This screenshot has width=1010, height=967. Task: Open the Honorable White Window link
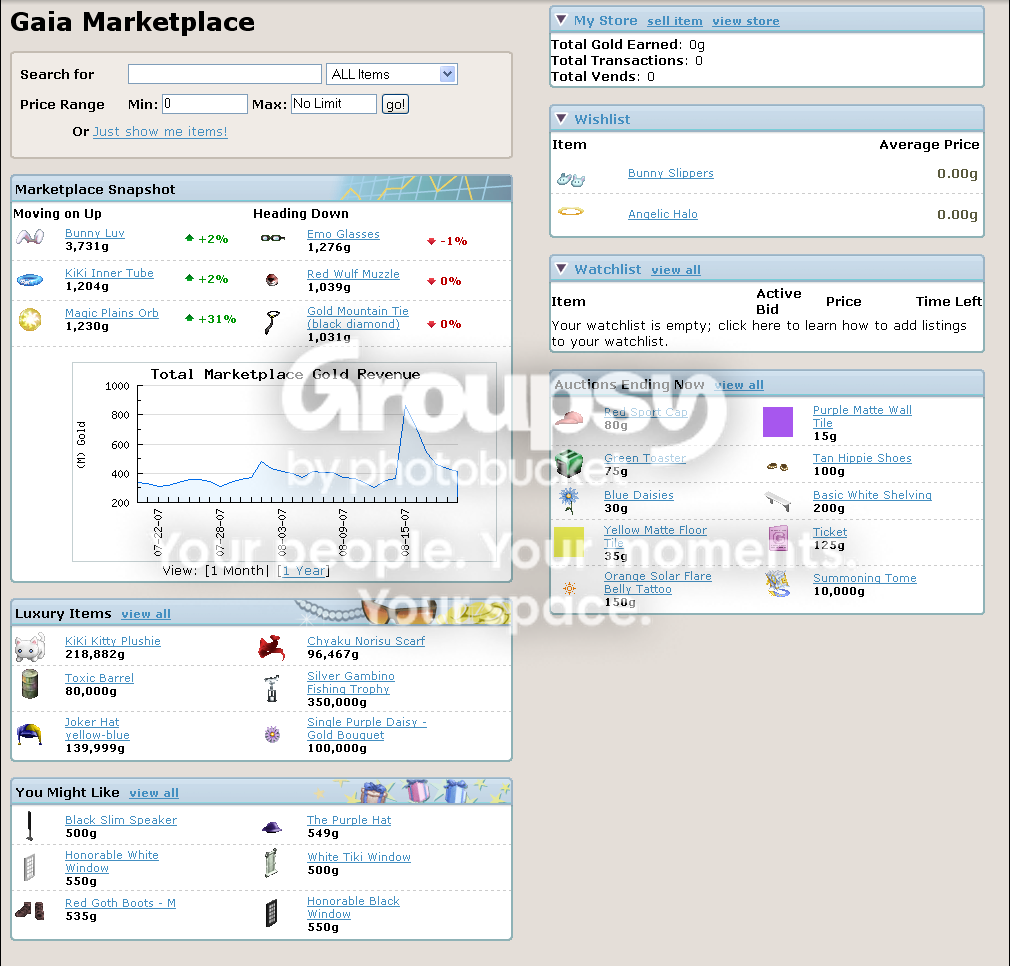pyautogui.click(x=111, y=861)
